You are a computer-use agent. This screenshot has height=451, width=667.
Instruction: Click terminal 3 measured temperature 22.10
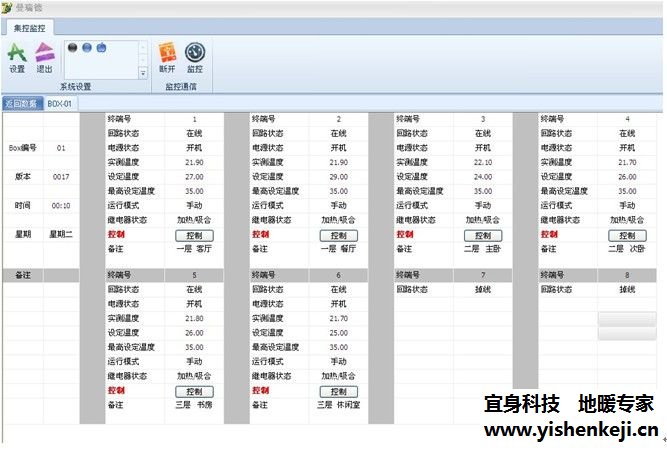click(483, 162)
